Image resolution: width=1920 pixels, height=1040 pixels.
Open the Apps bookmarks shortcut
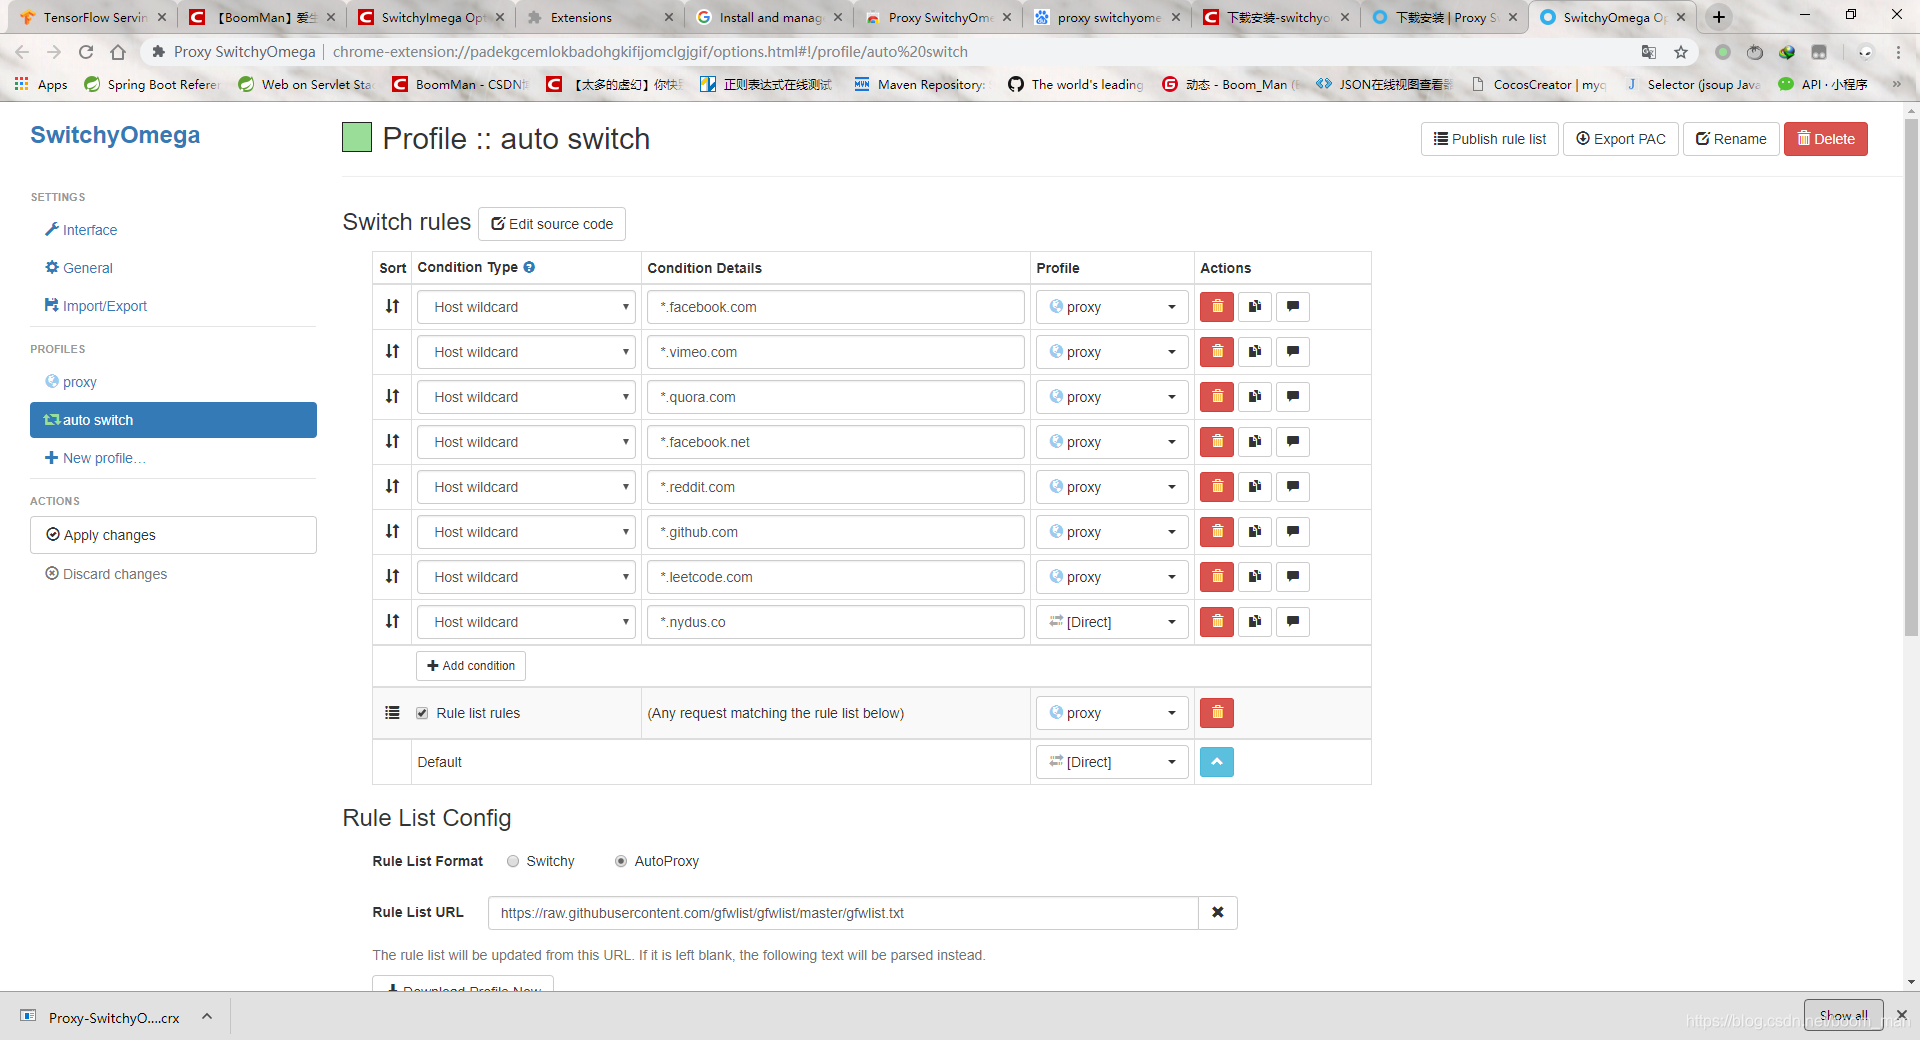pos(41,85)
